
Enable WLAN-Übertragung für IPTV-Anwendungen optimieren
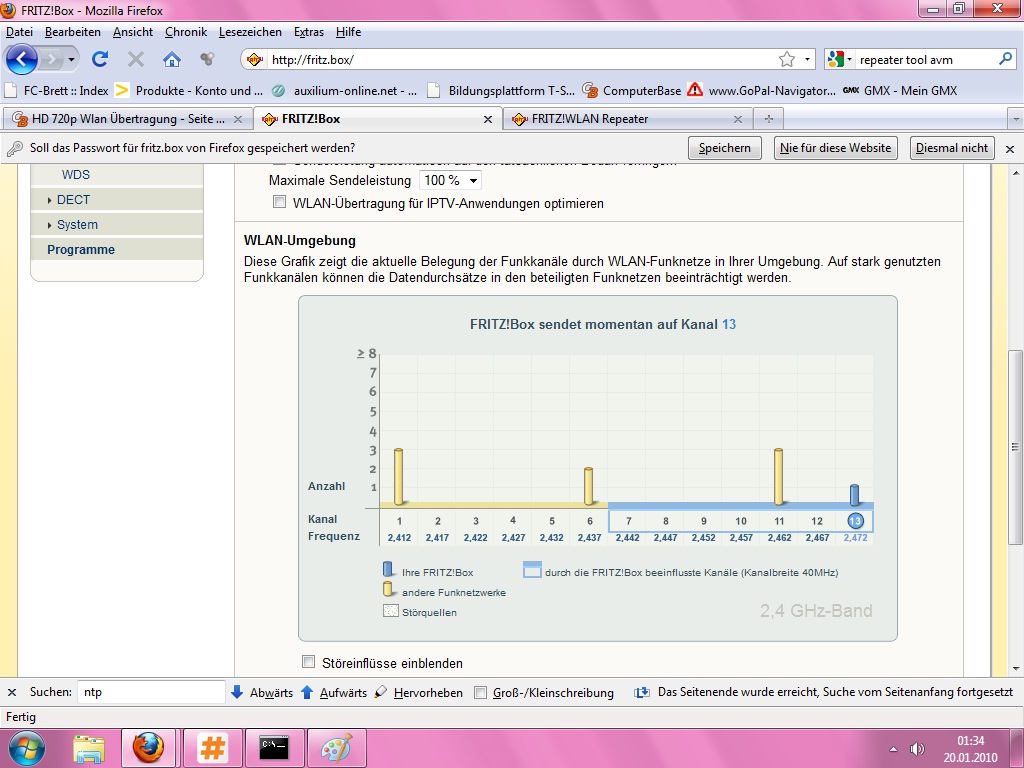[280, 202]
